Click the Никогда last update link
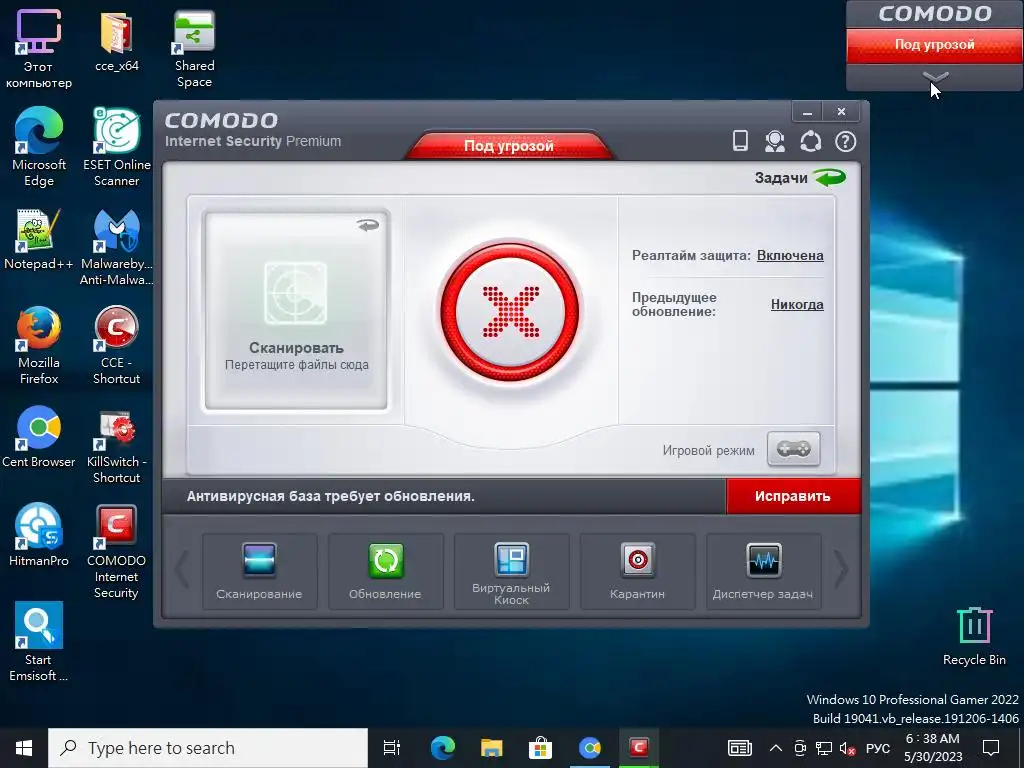 [x=797, y=304]
